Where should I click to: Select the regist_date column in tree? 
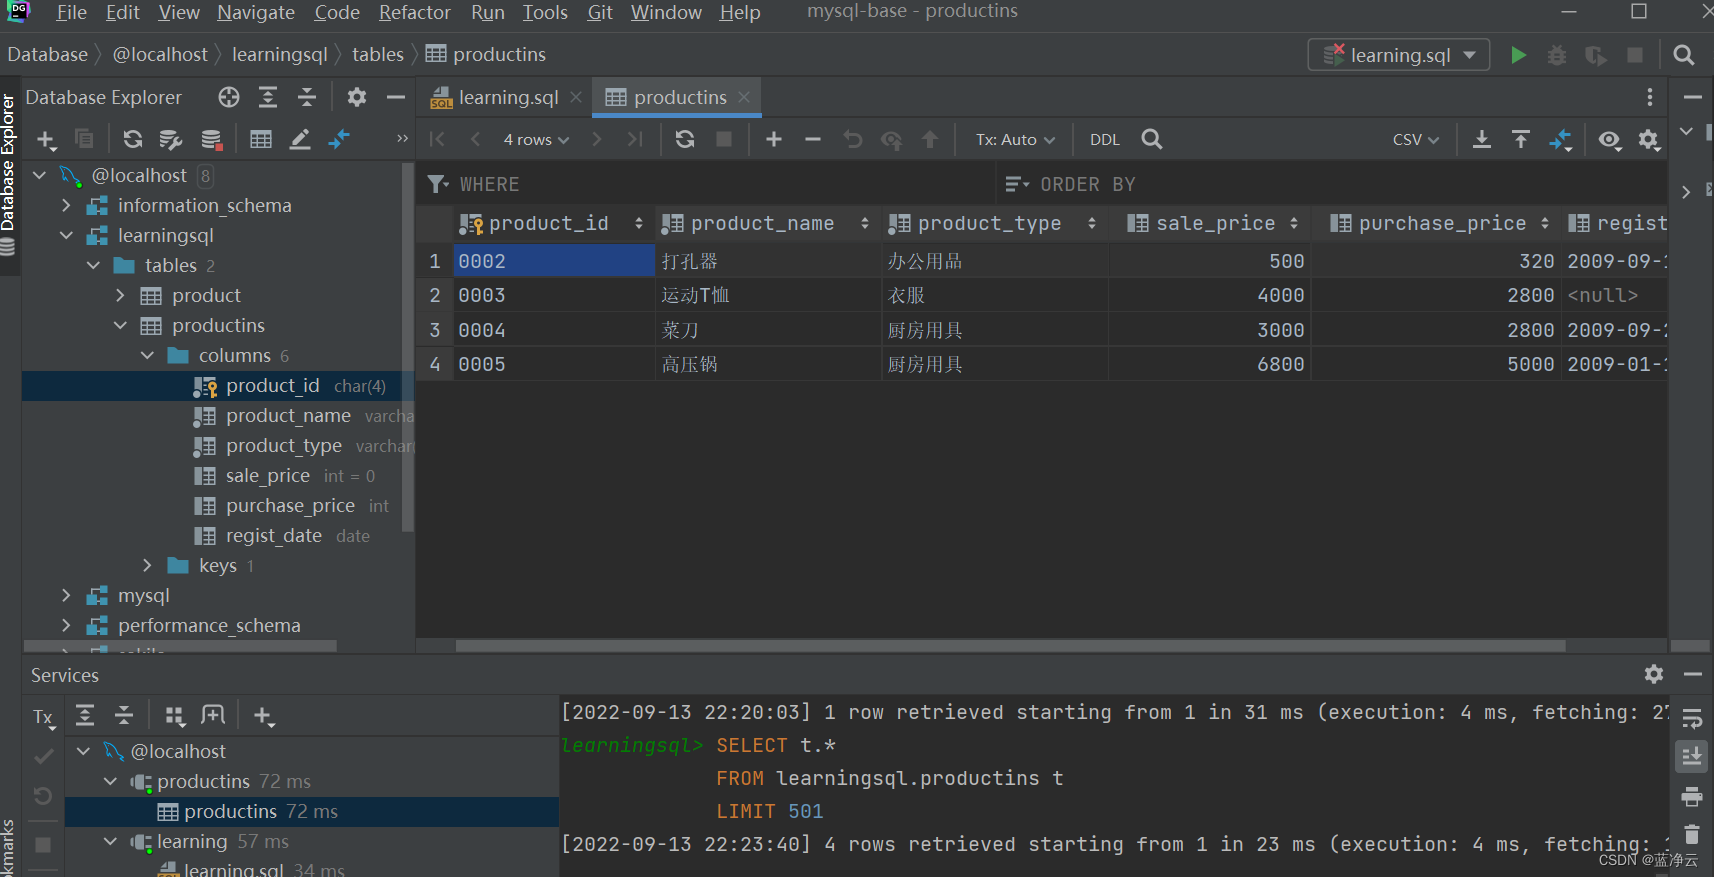coord(274,536)
